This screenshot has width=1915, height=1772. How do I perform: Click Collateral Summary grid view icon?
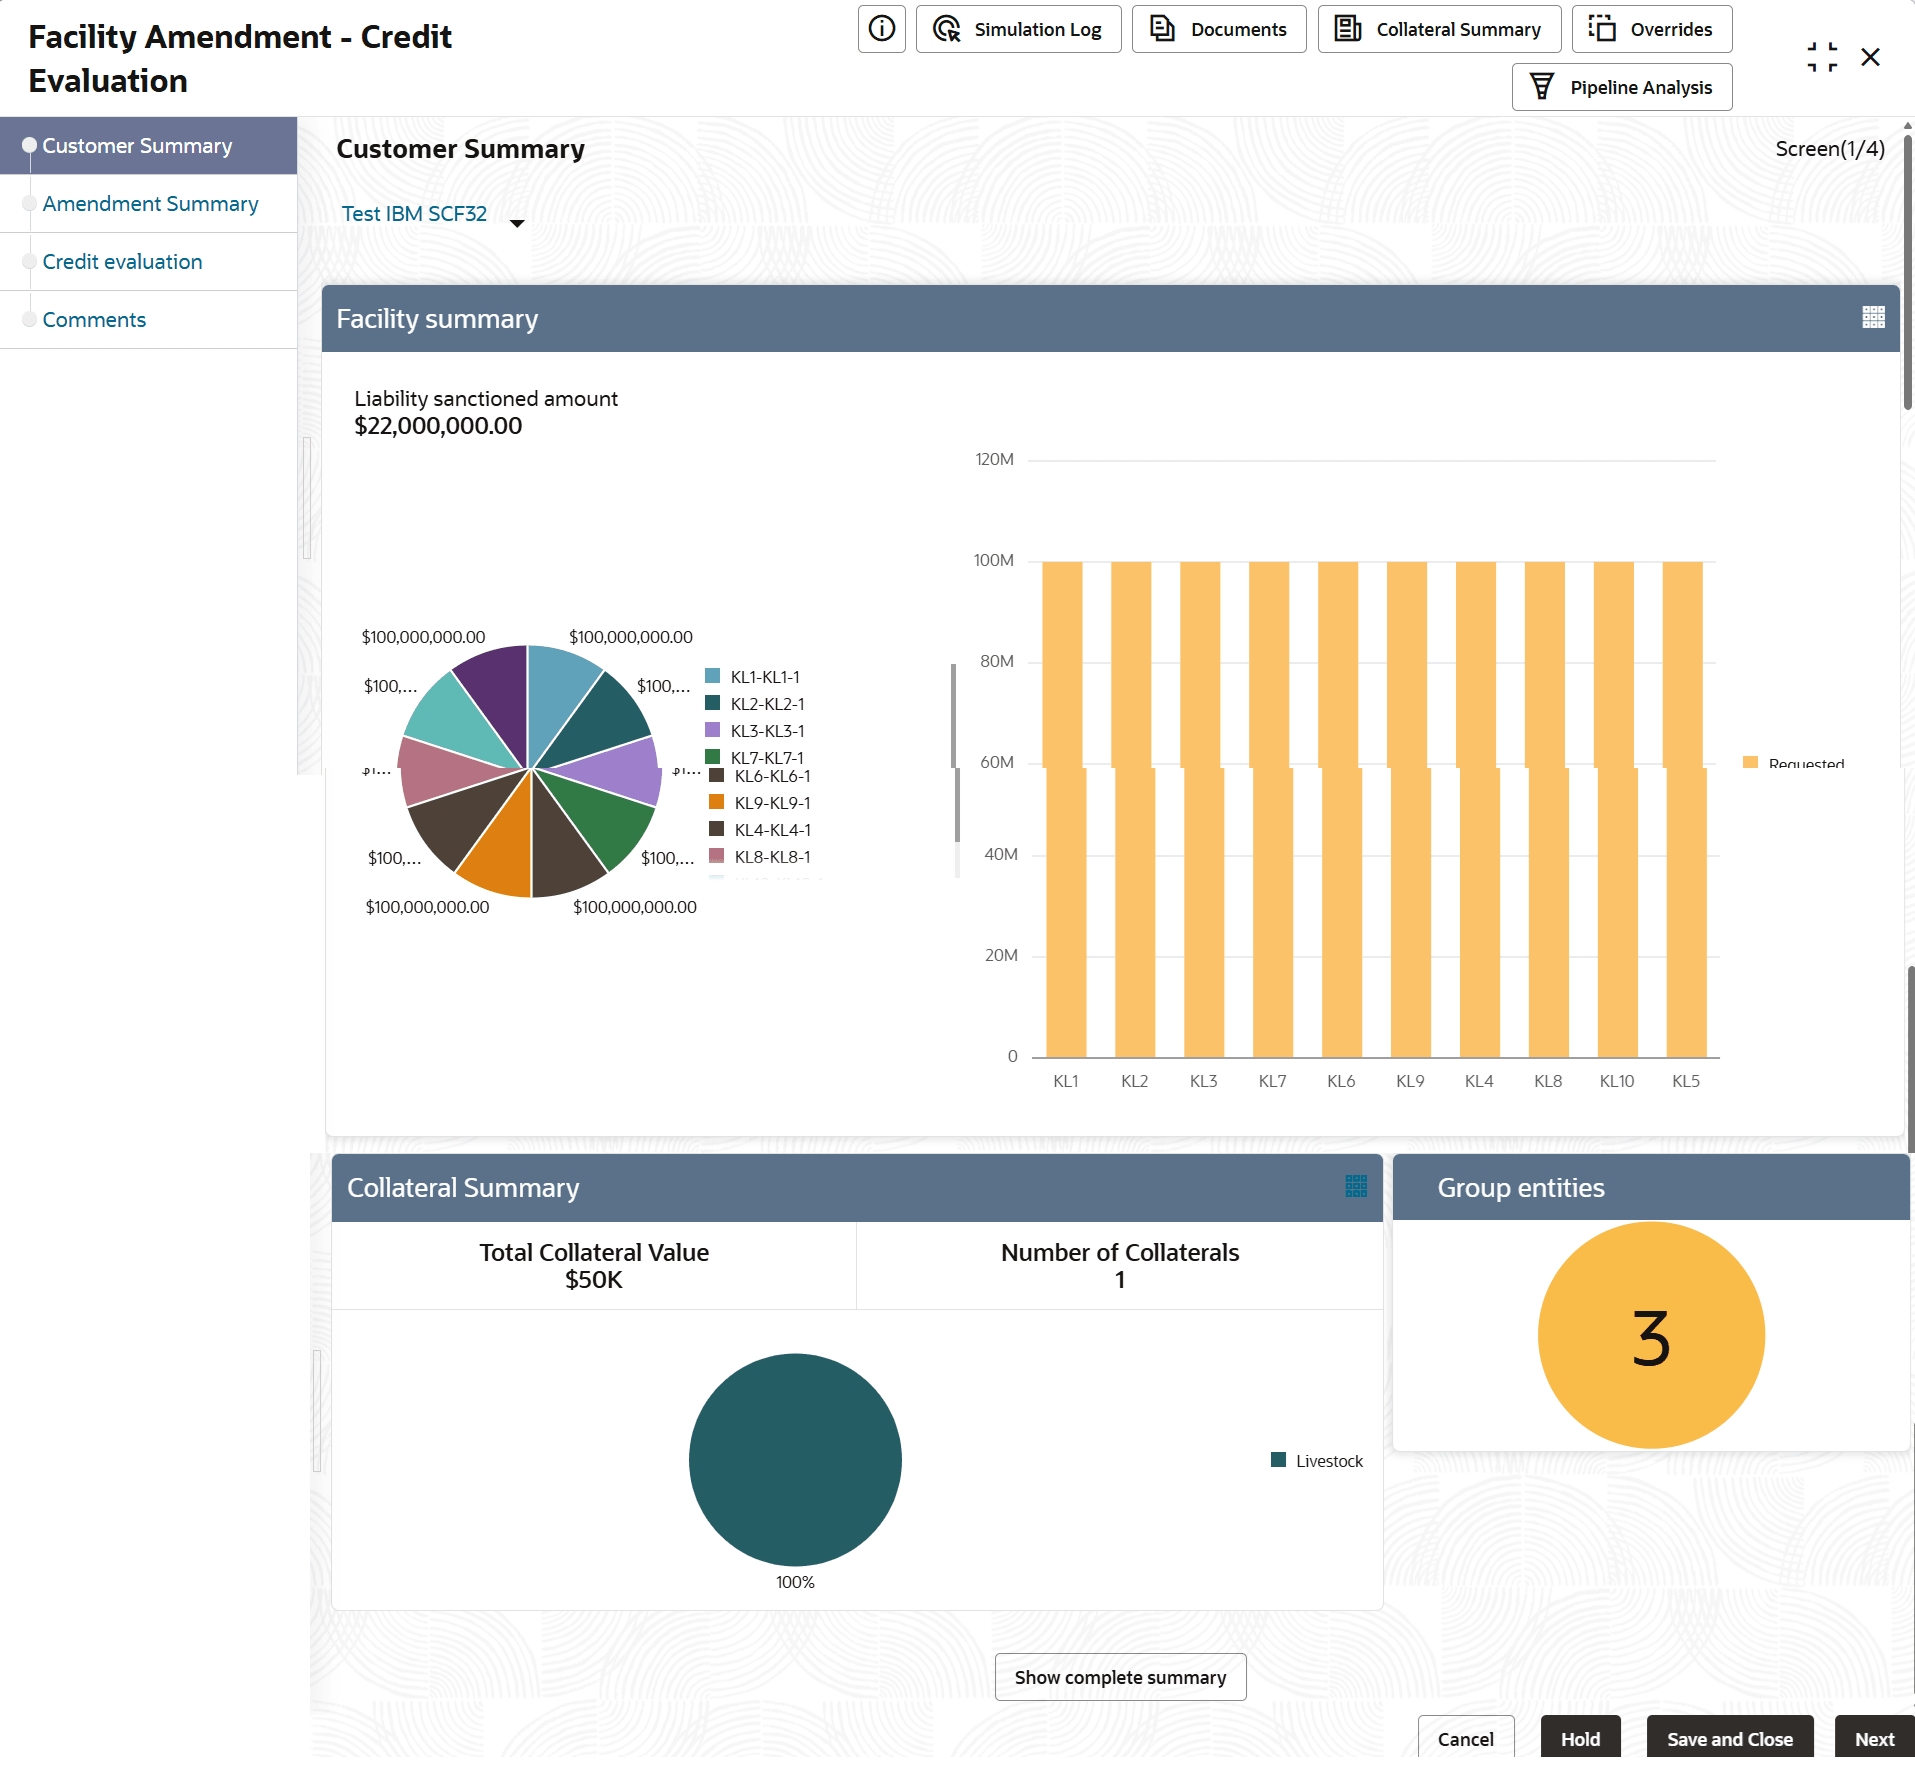[x=1356, y=1186]
